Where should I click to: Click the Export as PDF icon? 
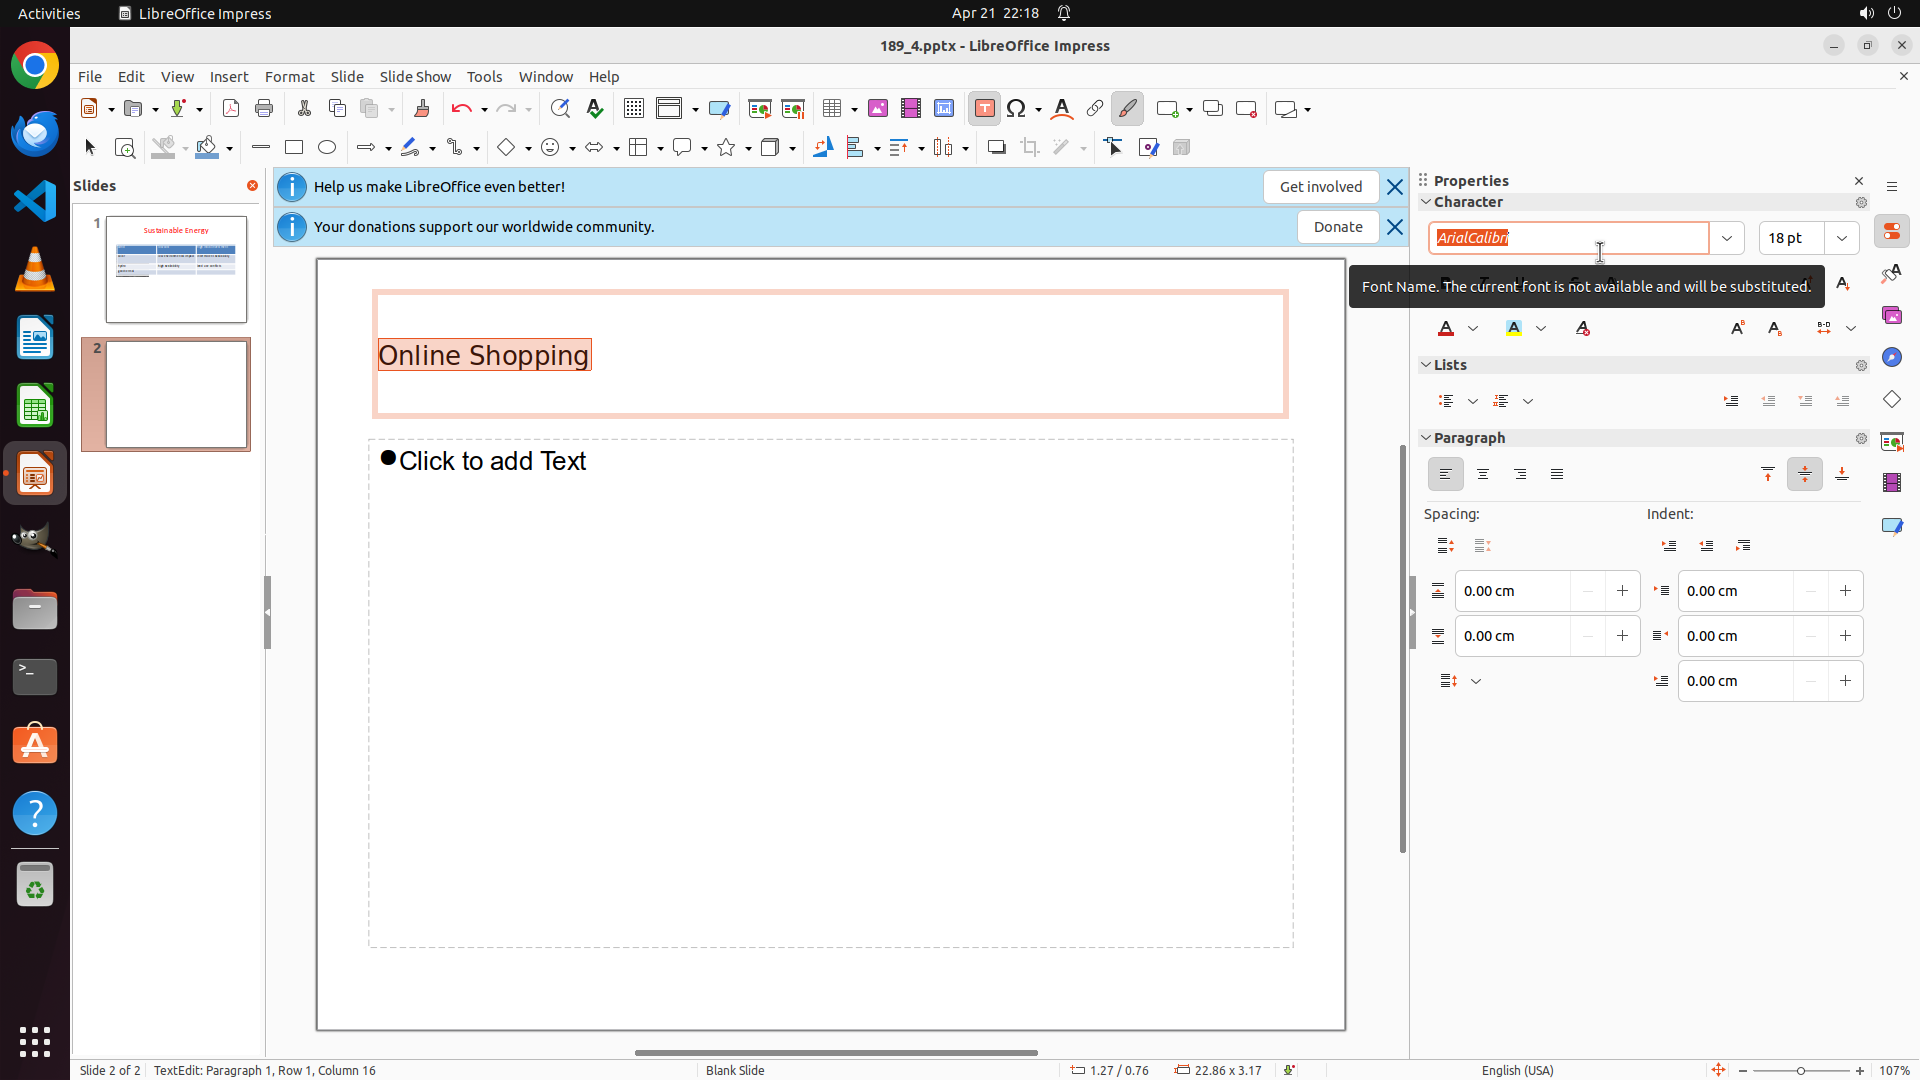[x=231, y=109]
